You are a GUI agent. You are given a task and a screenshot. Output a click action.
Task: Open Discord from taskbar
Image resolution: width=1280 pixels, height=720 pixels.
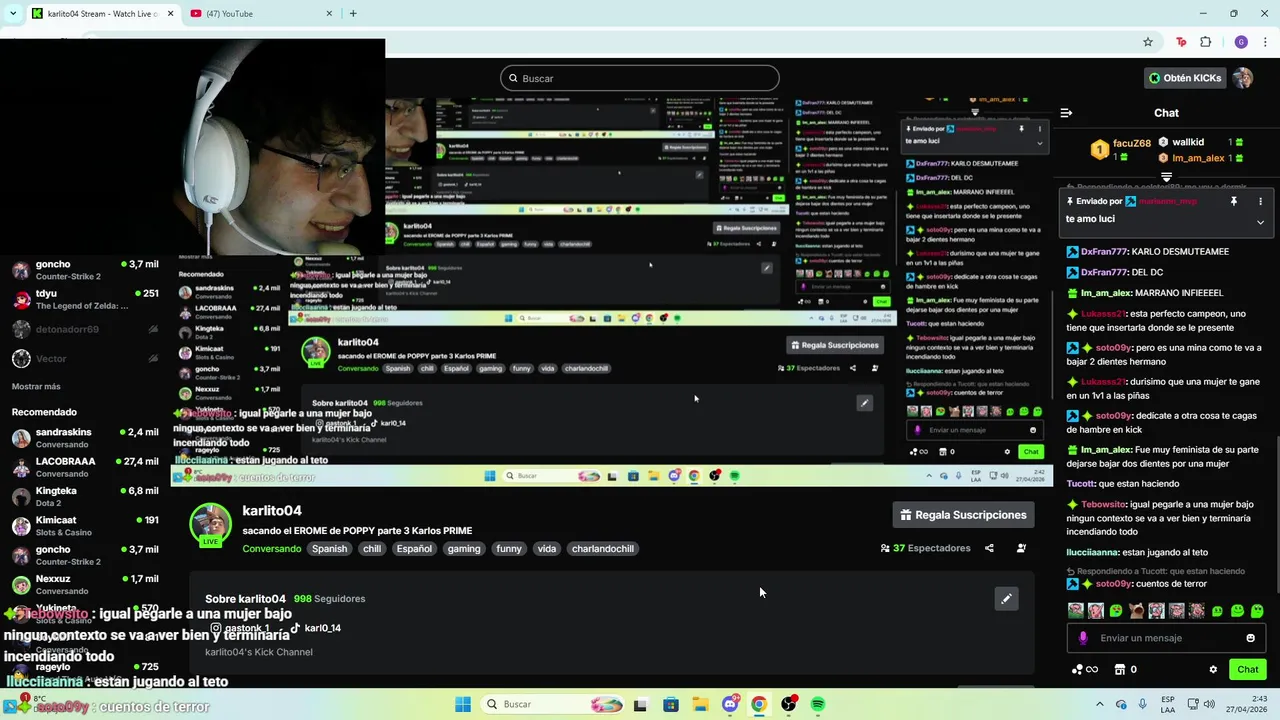pyautogui.click(x=730, y=704)
